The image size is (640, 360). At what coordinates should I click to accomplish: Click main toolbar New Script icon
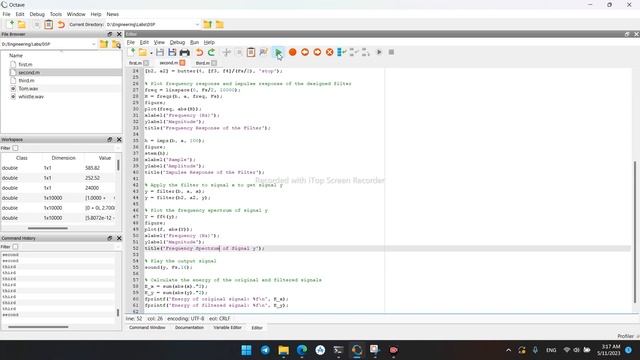pos(11,24)
